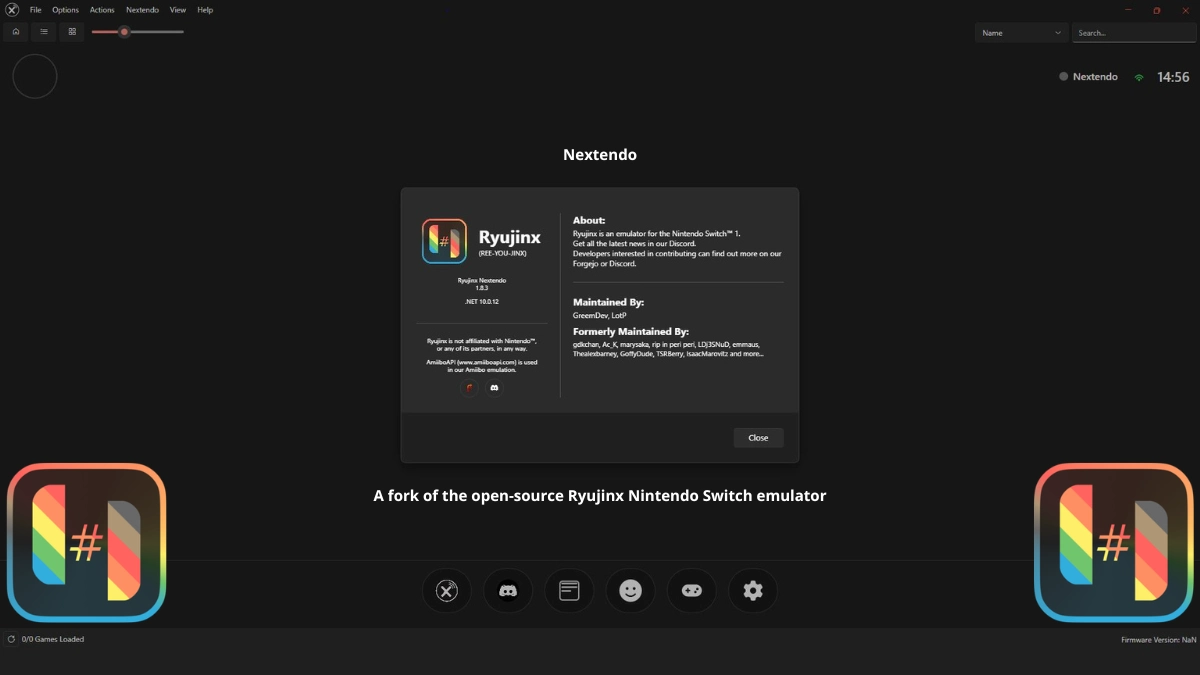Open the Nextendo menu

pos(142,10)
